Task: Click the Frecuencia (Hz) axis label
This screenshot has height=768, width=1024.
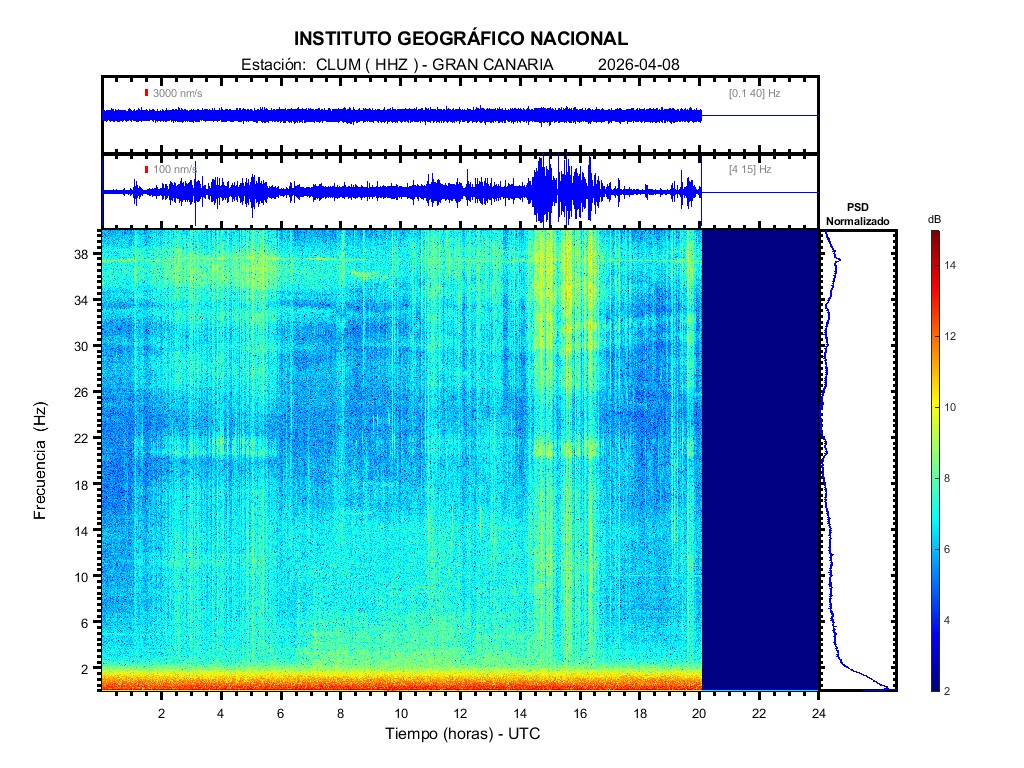Action: point(41,459)
